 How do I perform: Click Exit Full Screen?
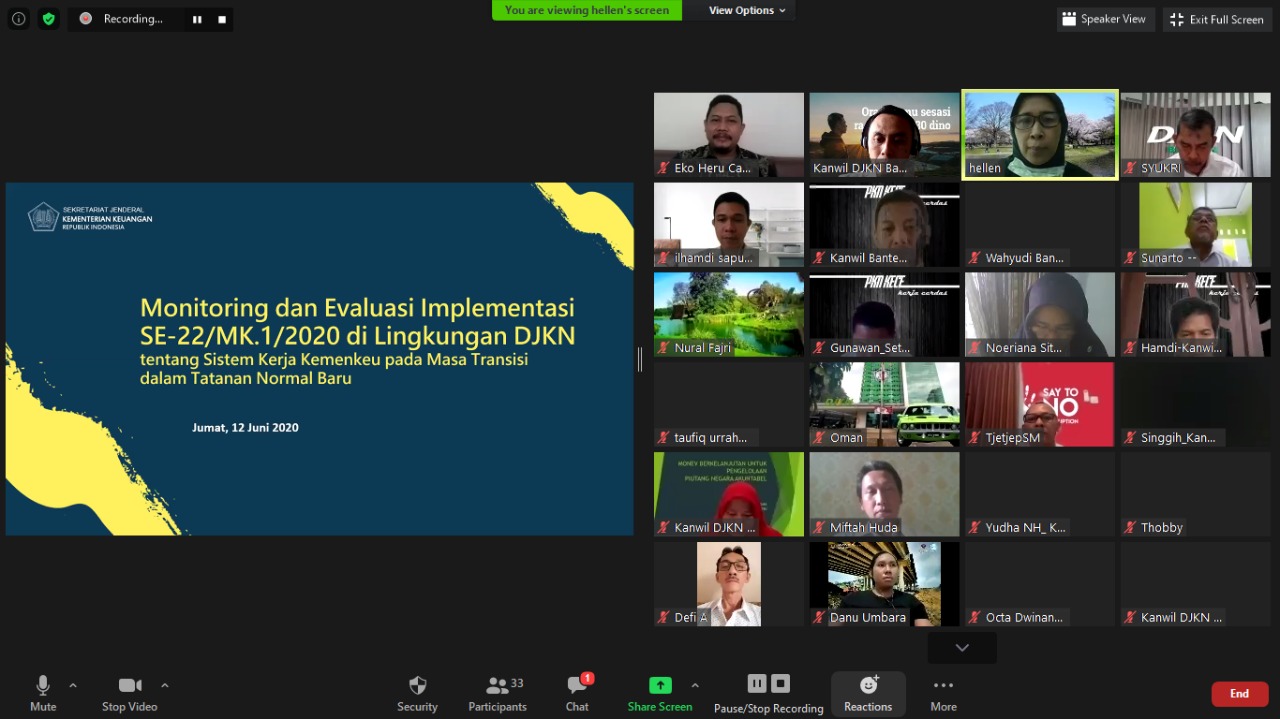1217,19
